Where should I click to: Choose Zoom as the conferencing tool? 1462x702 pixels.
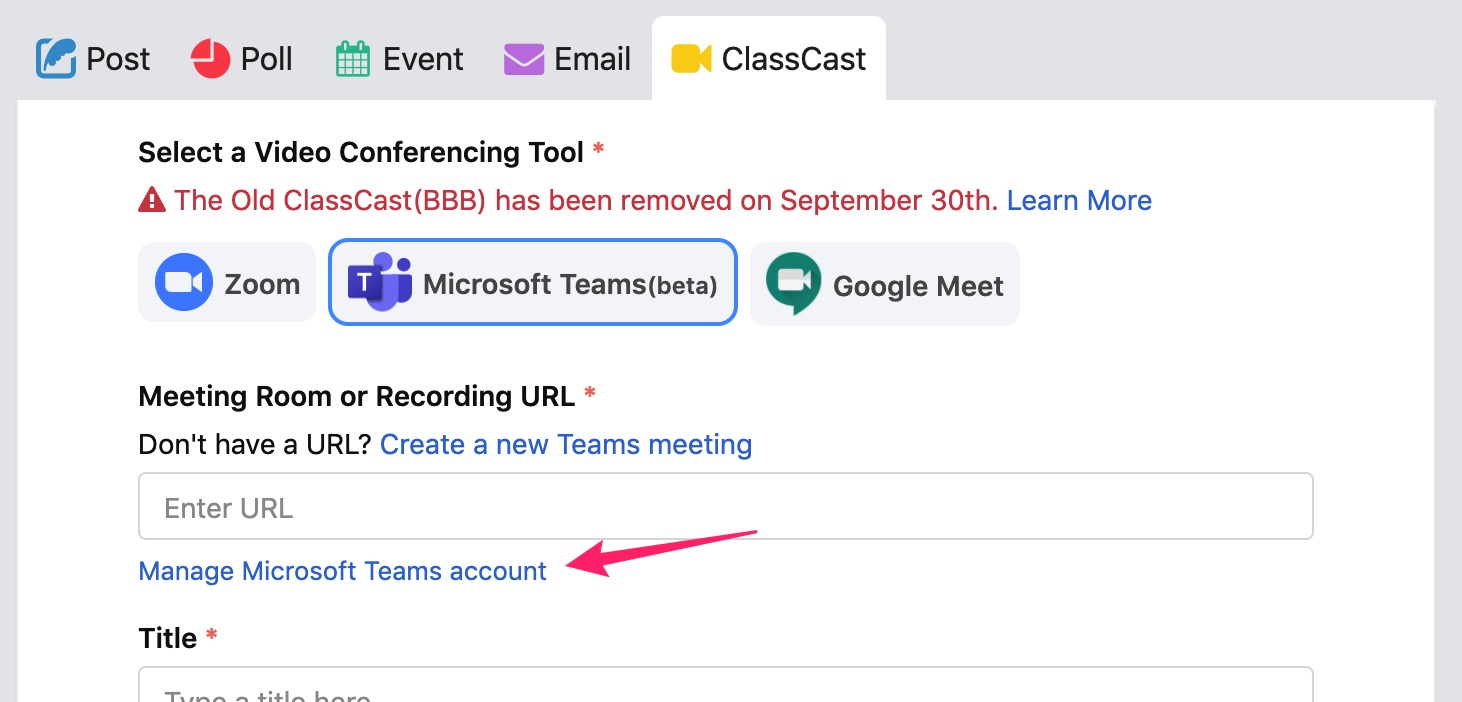(227, 283)
